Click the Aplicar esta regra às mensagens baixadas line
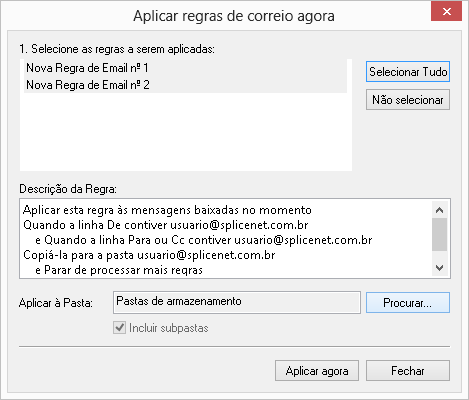Image resolution: width=469 pixels, height=400 pixels. click(167, 210)
